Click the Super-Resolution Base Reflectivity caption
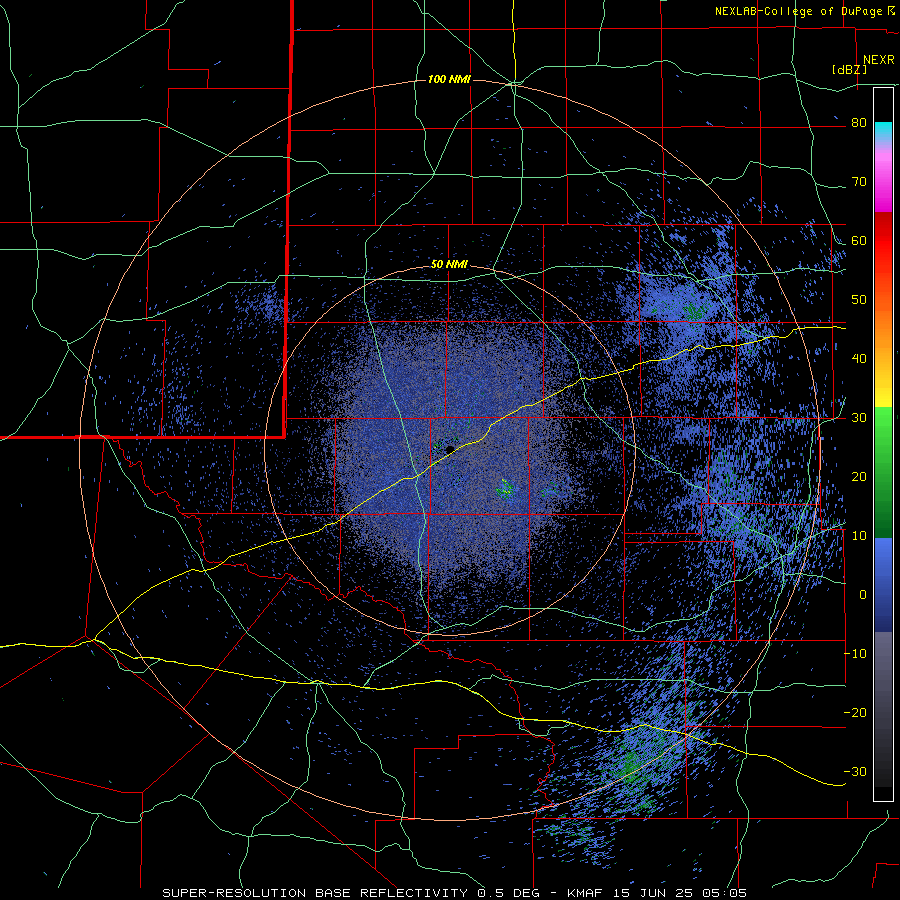Image resolution: width=900 pixels, height=900 pixels. 454,893
